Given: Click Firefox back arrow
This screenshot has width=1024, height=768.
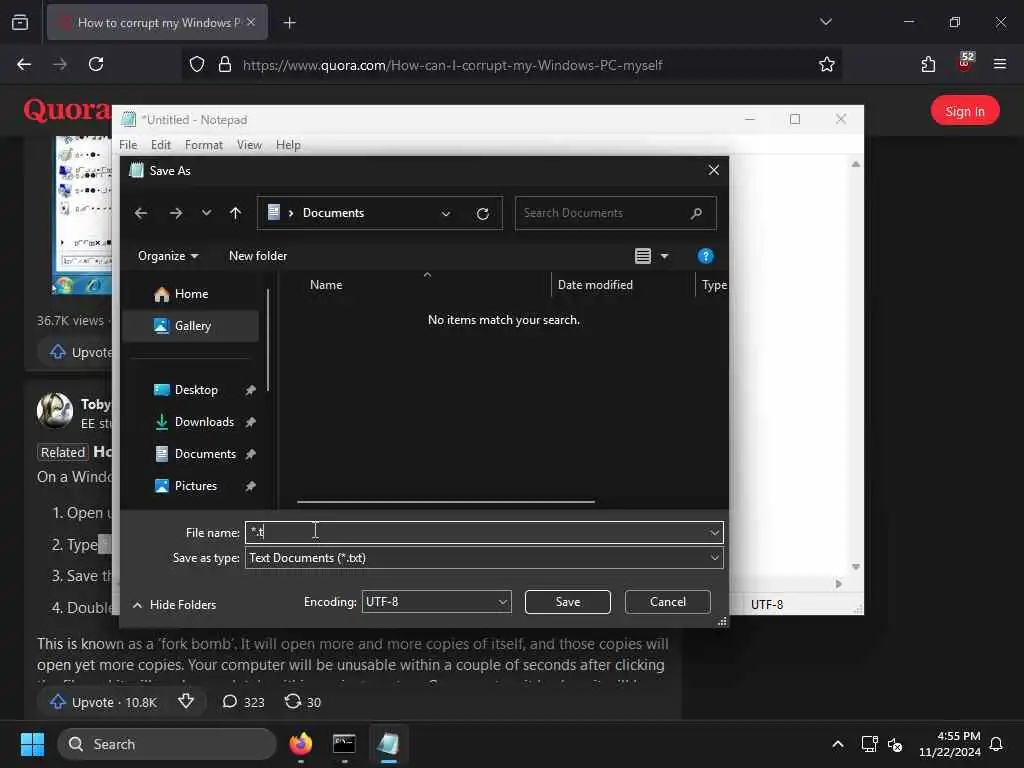Looking at the screenshot, I should pyautogui.click(x=24, y=64).
